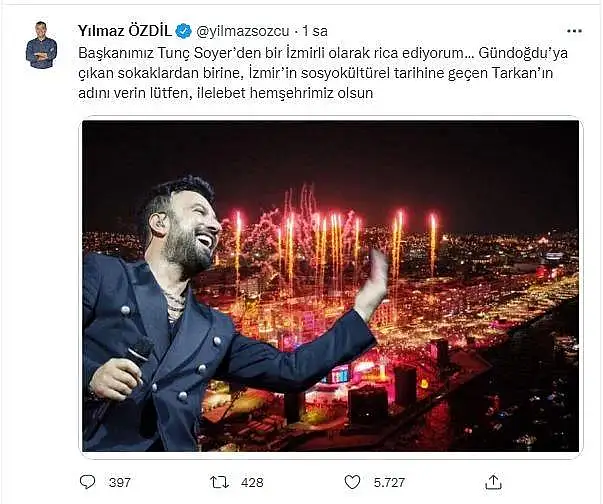Viewport: 603px width, 504px height.
Task: Like the tweet with the heart icon
Action: pyautogui.click(x=352, y=482)
